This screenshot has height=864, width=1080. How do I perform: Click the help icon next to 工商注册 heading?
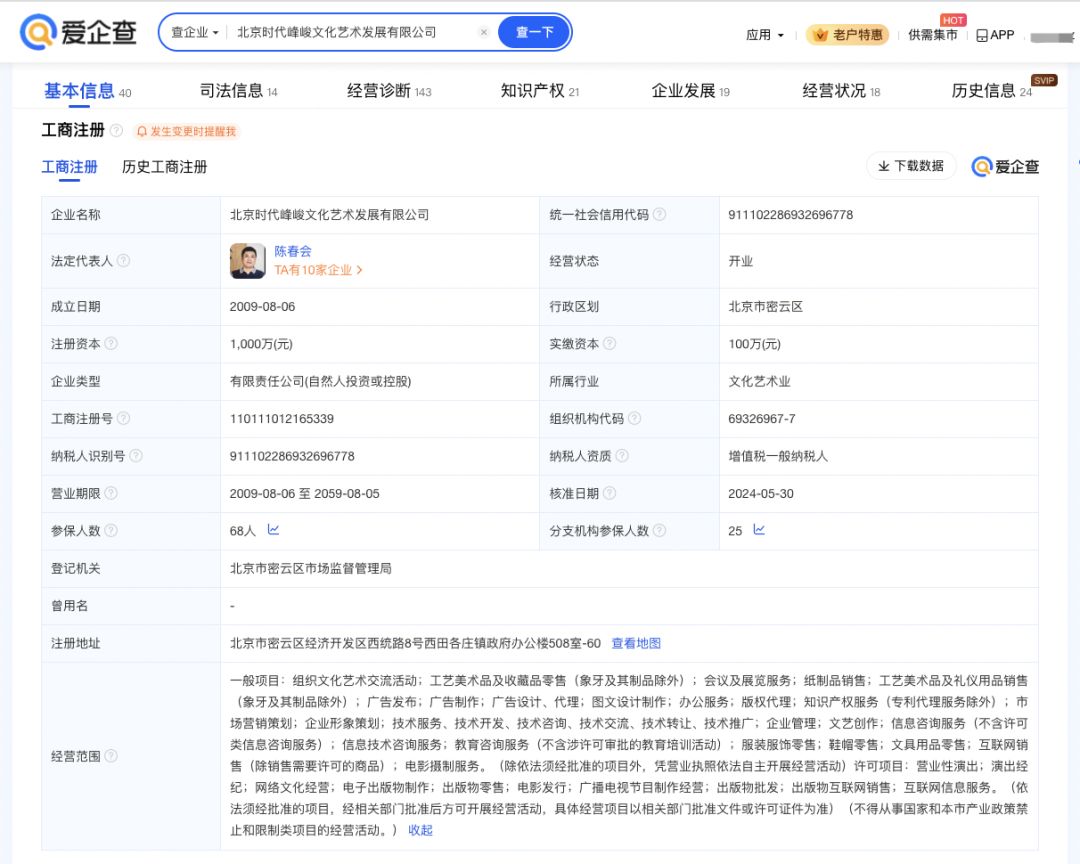tap(116, 130)
